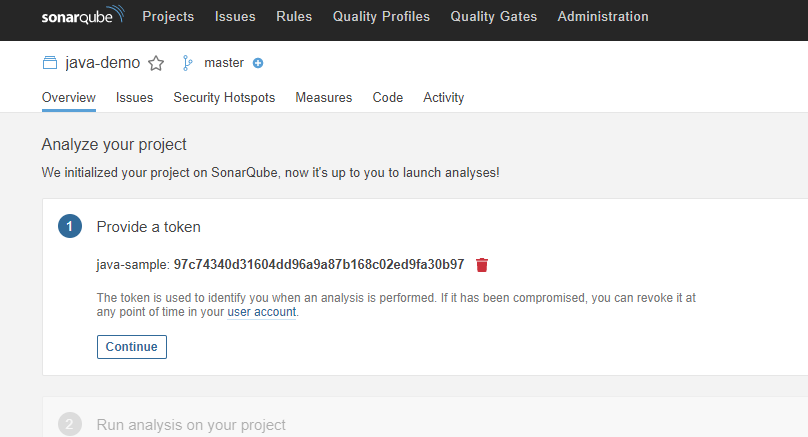
Task: Follow the user account link
Action: [262, 312]
